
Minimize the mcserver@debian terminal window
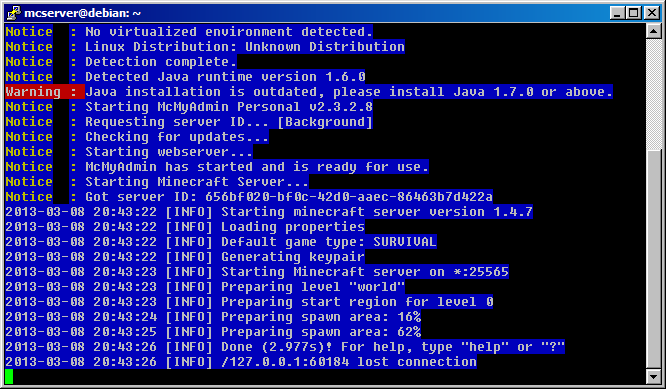coord(617,13)
